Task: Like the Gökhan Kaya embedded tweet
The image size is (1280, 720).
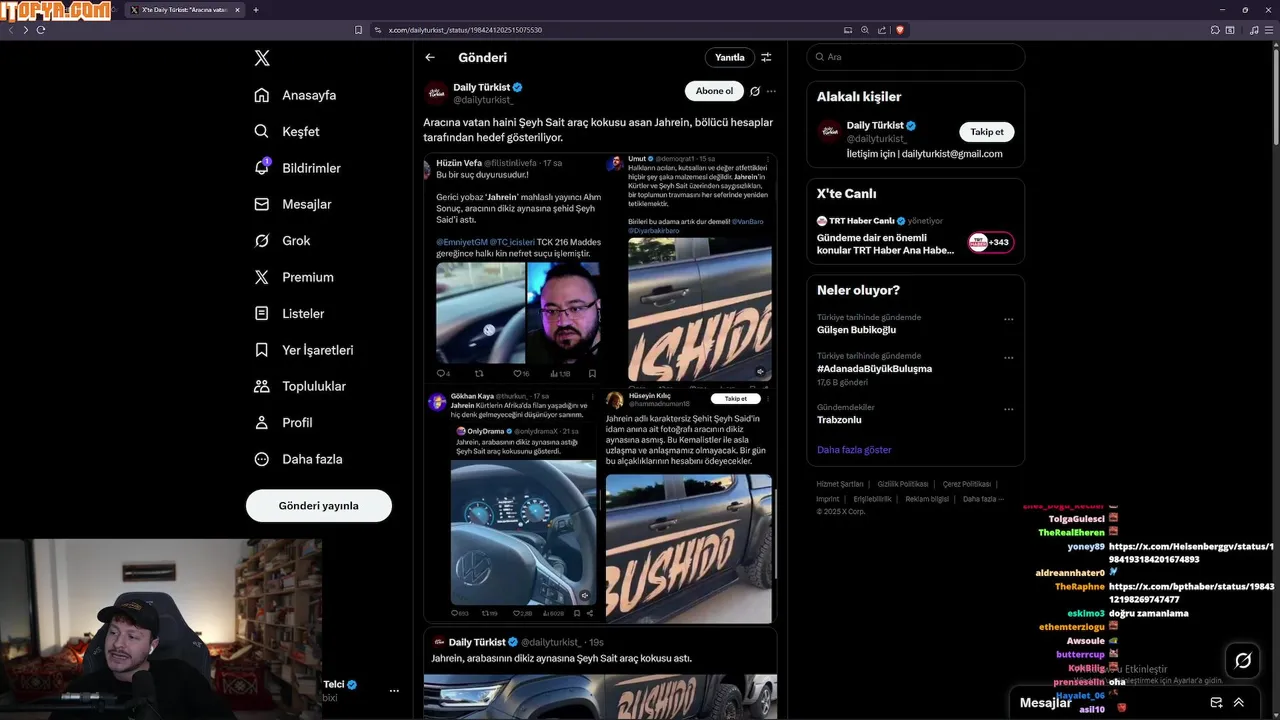Action: point(517,613)
